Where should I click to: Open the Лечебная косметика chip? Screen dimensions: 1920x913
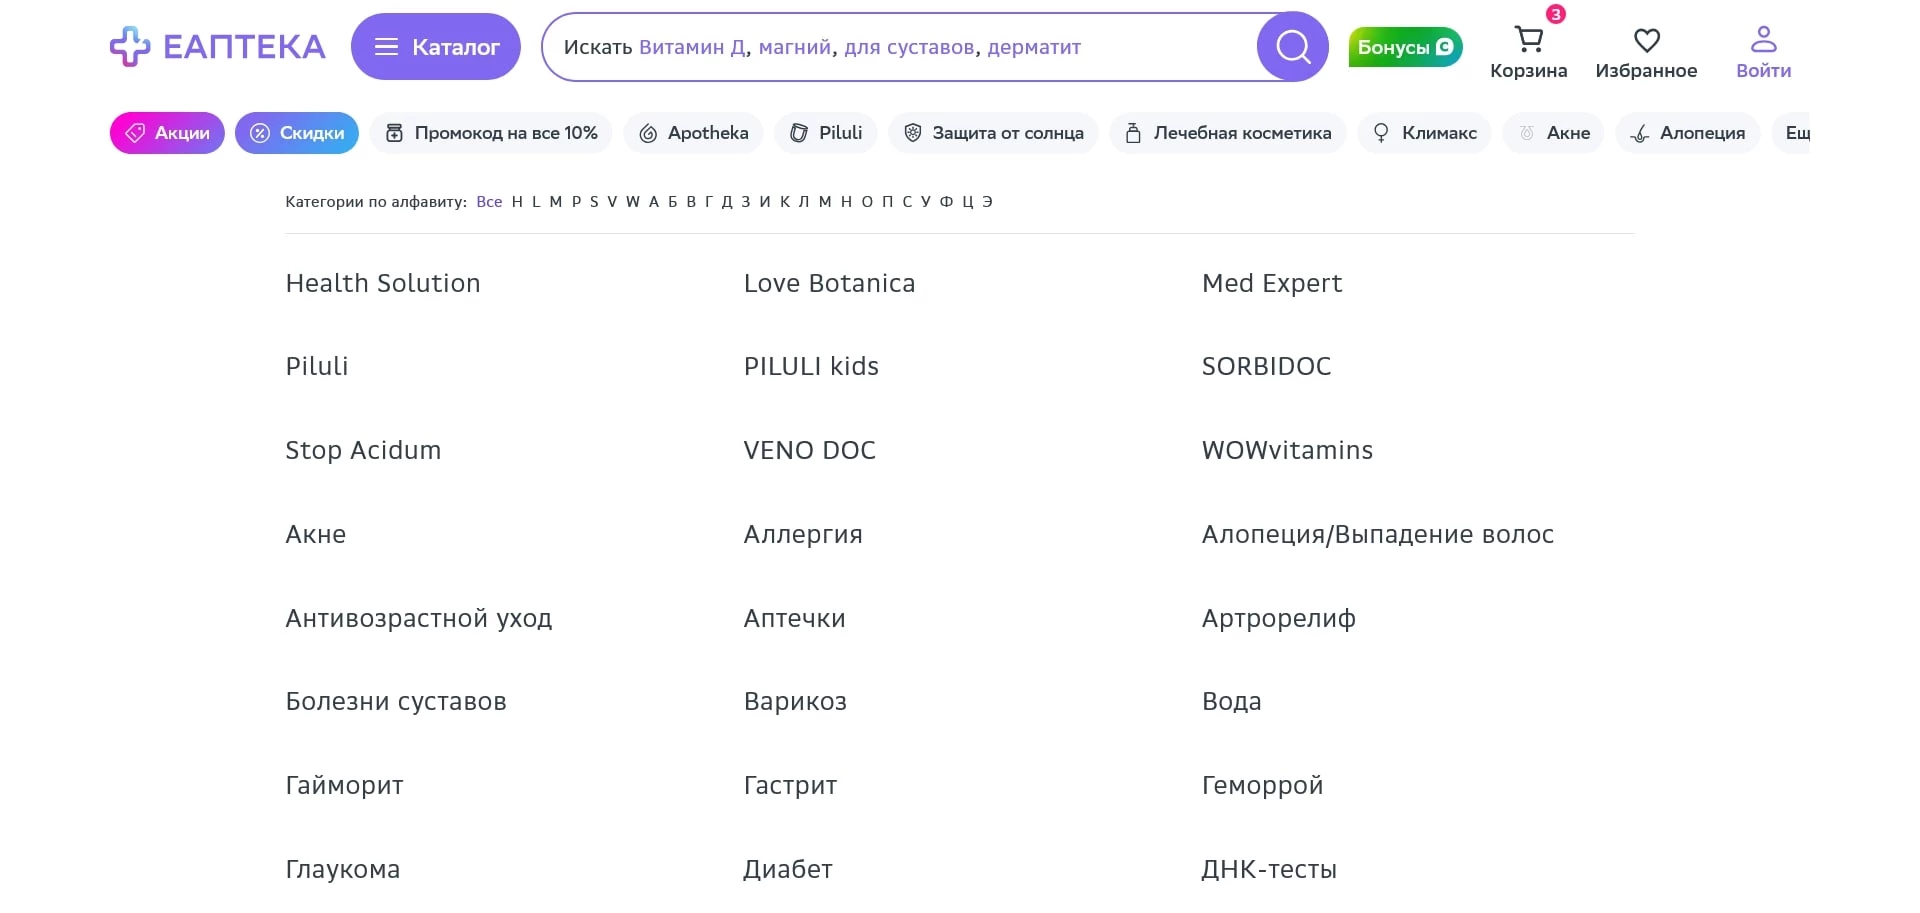click(1228, 133)
